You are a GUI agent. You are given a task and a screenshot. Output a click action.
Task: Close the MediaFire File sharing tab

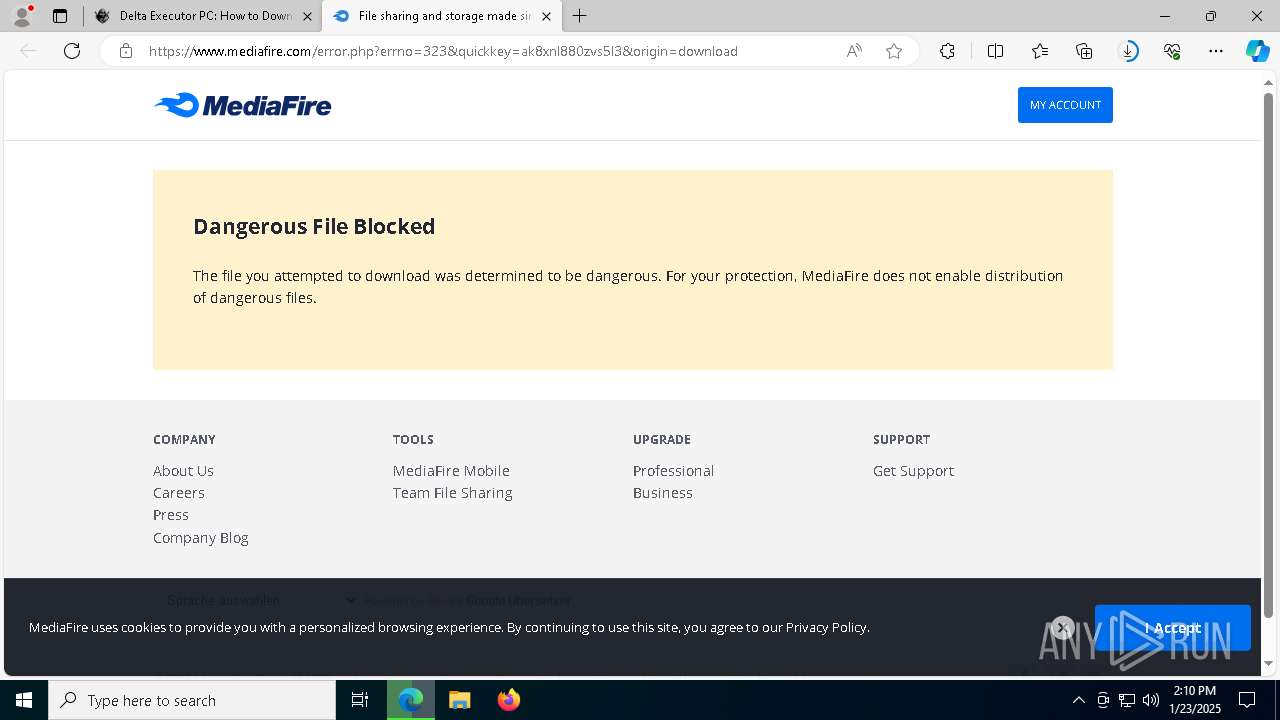click(546, 16)
